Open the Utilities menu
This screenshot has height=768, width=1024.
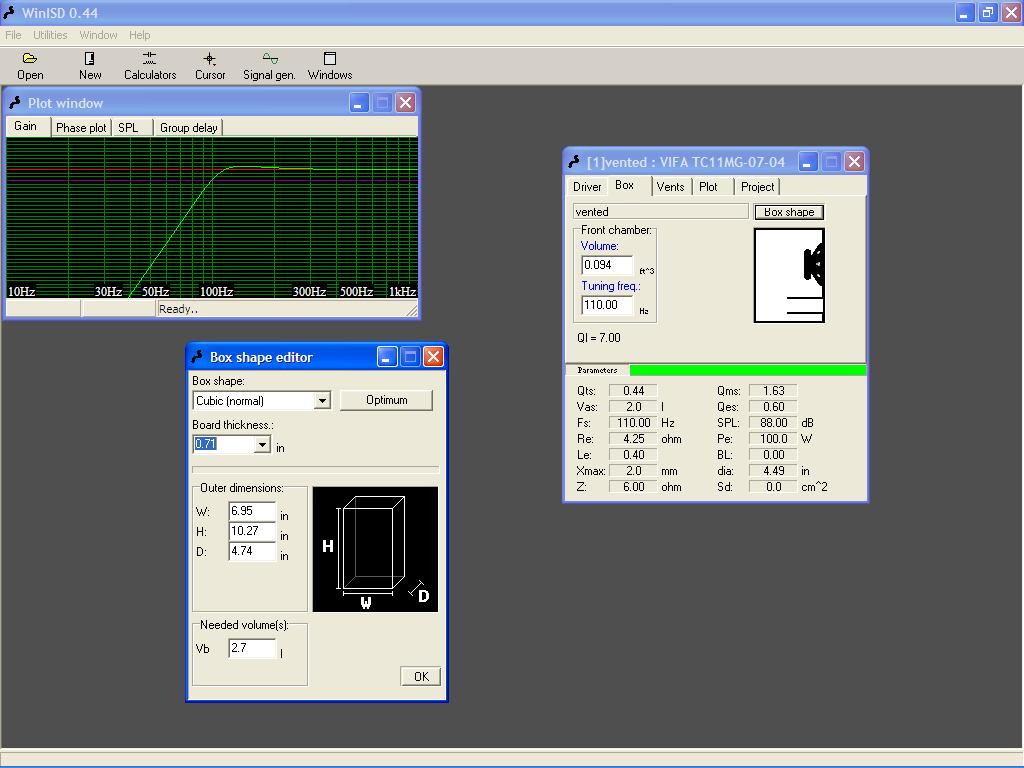(x=50, y=35)
